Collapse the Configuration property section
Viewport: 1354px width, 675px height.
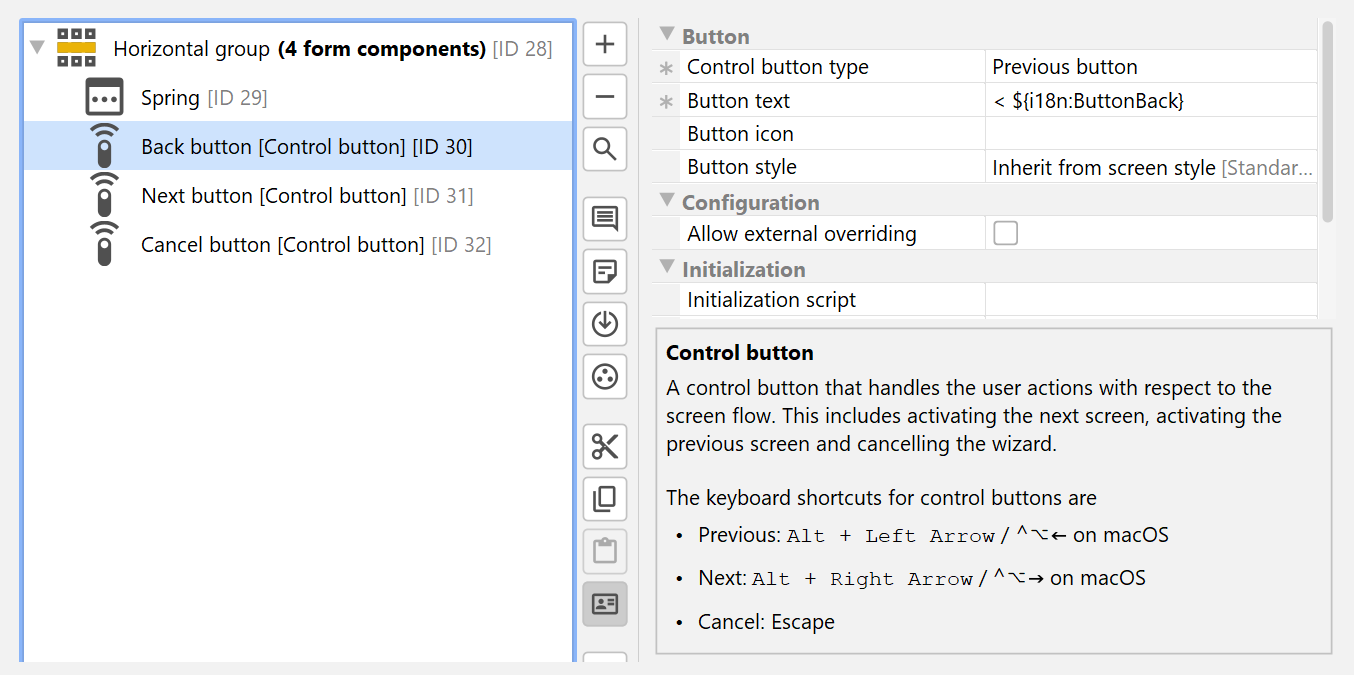click(667, 201)
